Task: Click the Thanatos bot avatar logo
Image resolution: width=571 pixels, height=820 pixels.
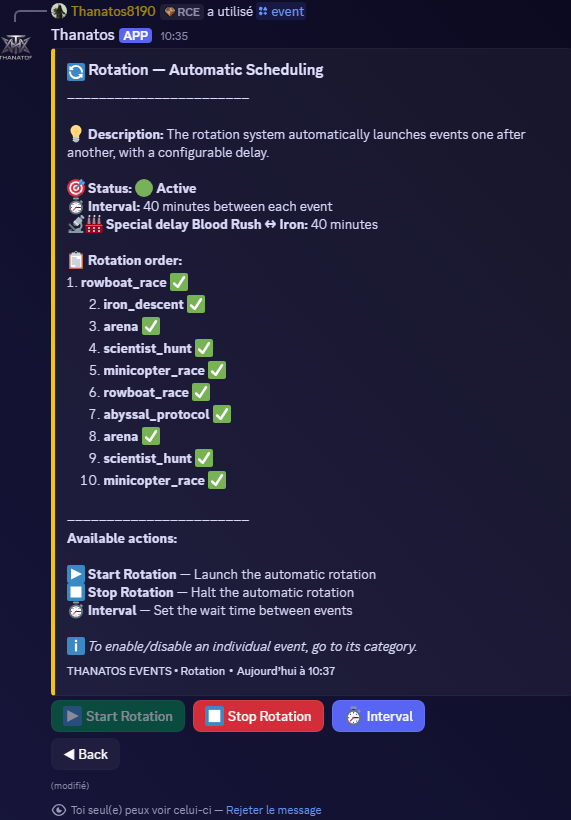Action: [16, 47]
